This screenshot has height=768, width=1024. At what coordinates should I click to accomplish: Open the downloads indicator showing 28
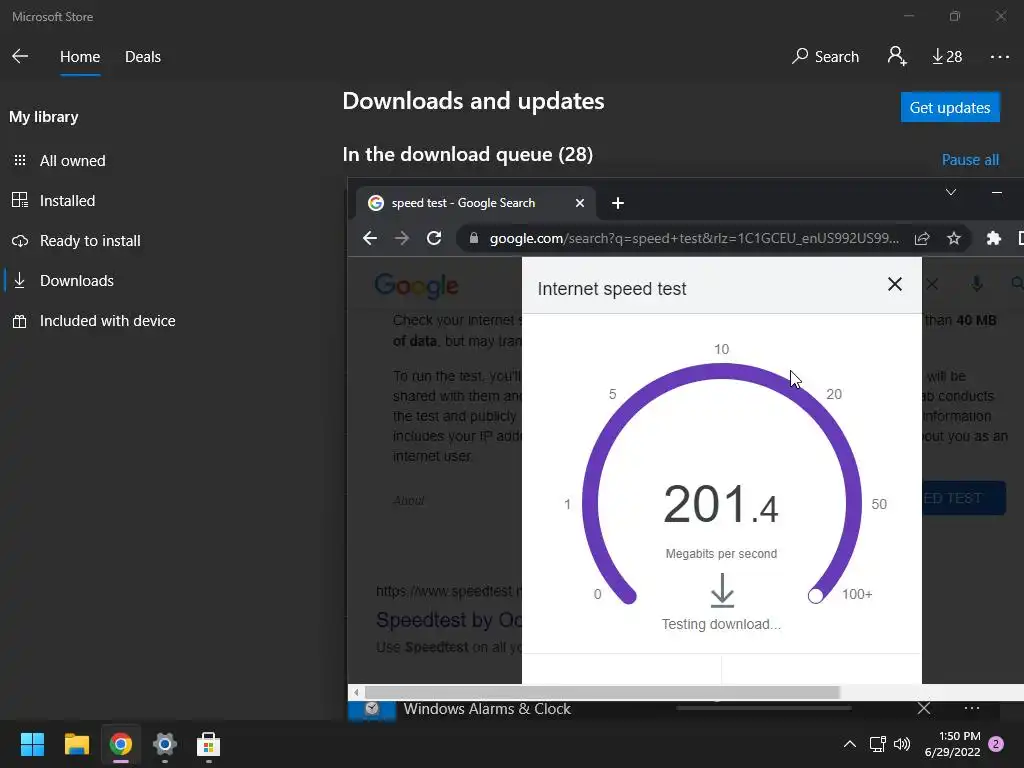[947, 57]
